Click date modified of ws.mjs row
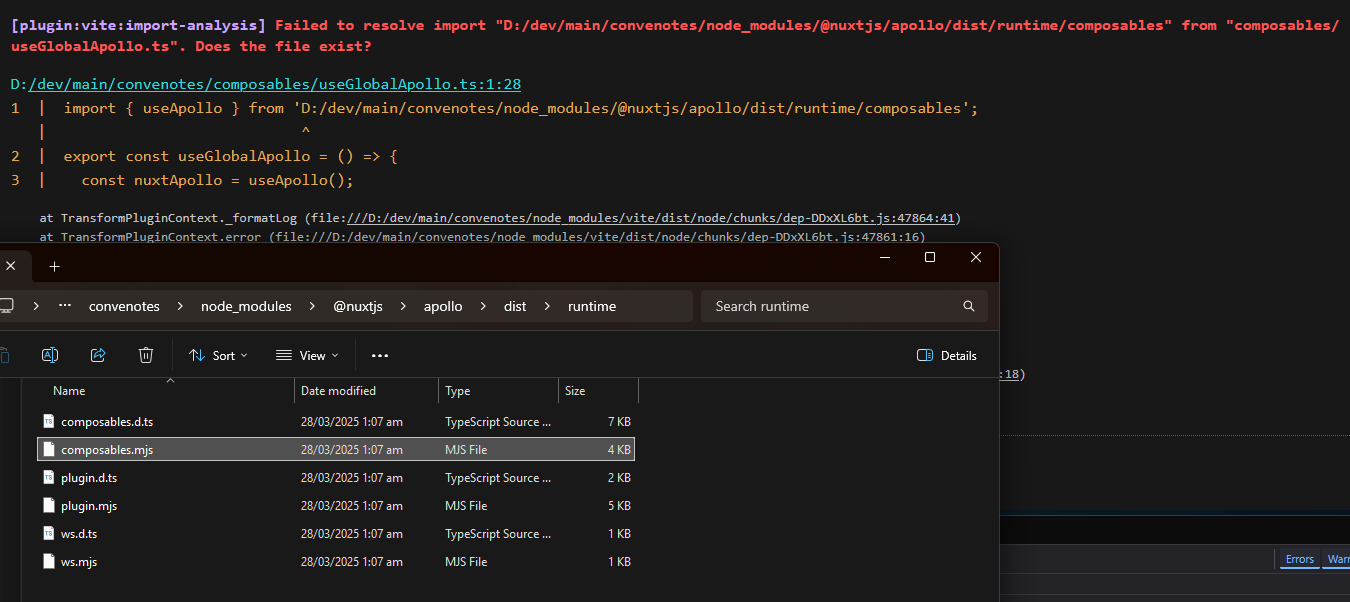 point(352,562)
